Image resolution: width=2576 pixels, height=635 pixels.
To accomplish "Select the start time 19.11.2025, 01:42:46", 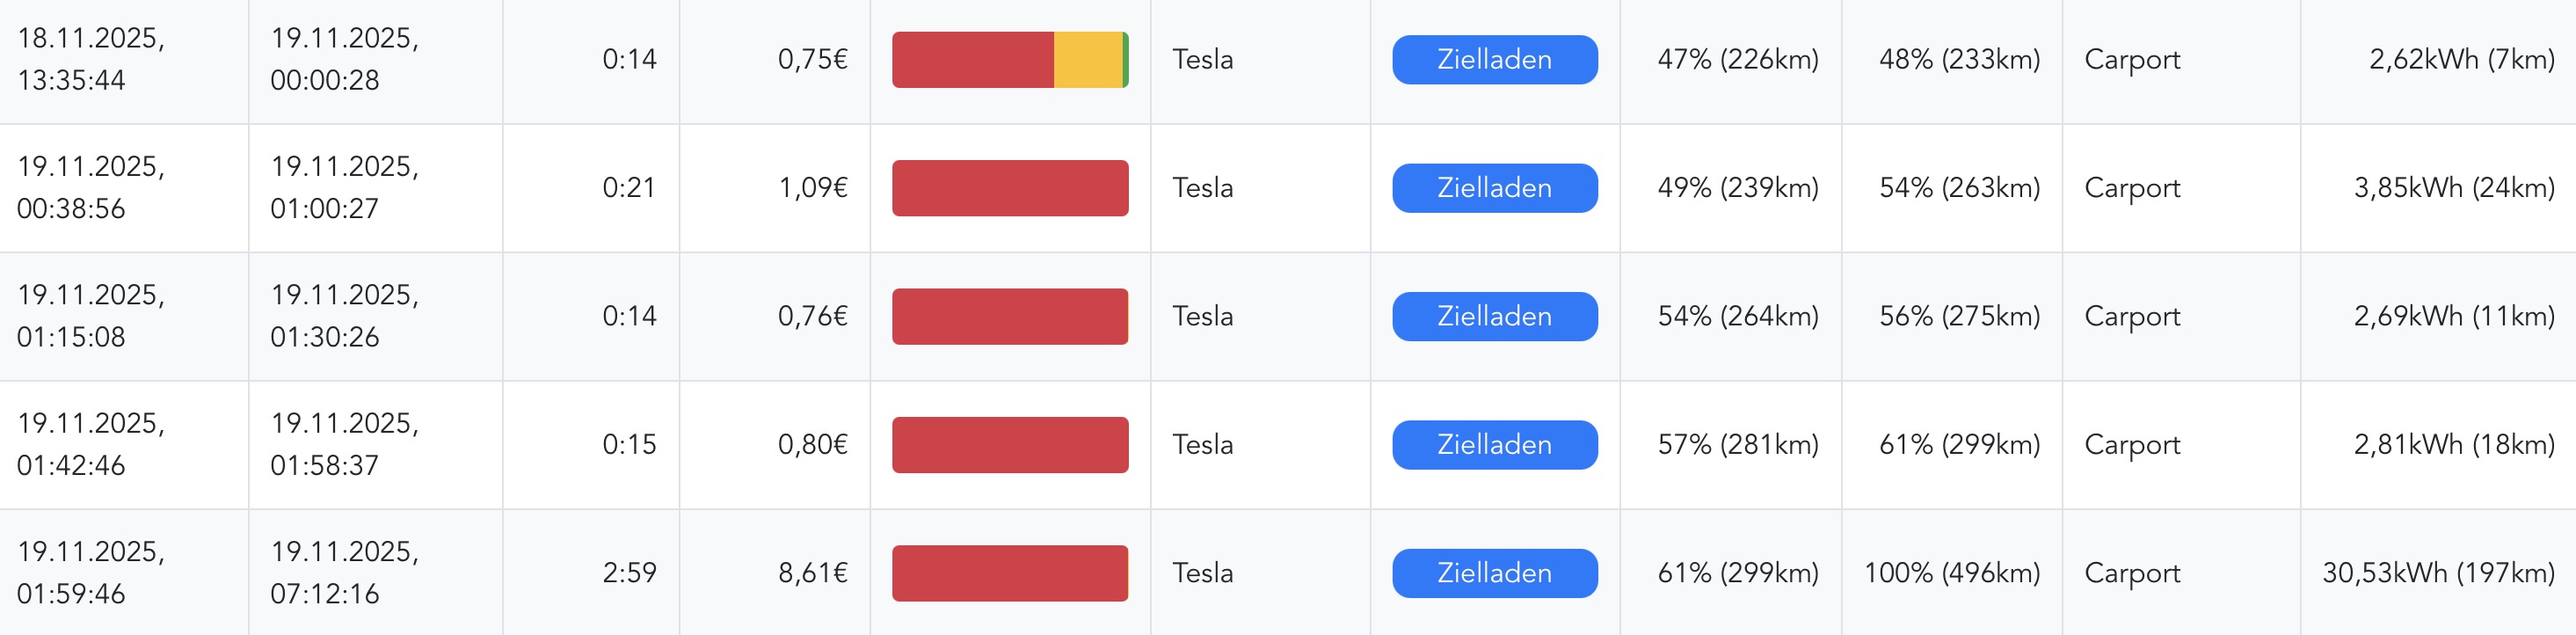I will click(x=91, y=445).
